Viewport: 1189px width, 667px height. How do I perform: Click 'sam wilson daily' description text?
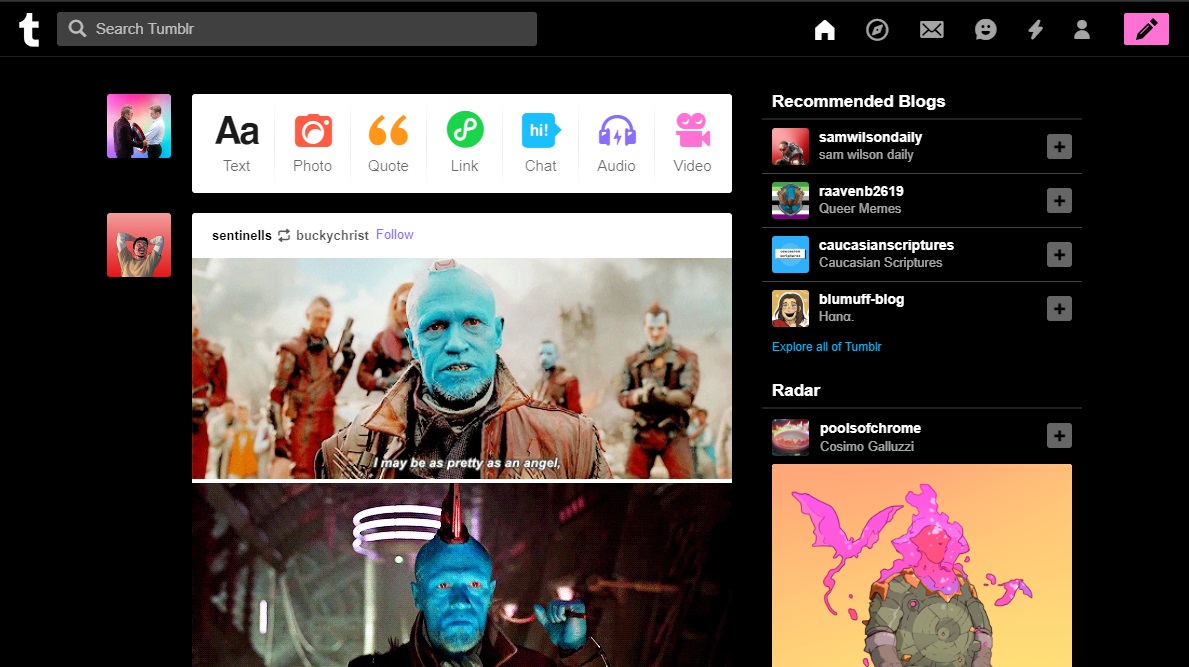click(x=866, y=155)
